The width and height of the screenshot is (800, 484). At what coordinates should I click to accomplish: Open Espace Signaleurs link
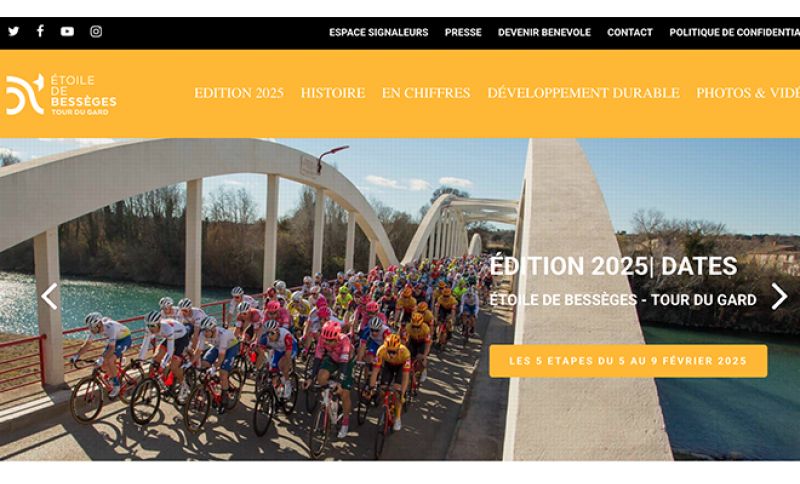pyautogui.click(x=379, y=33)
